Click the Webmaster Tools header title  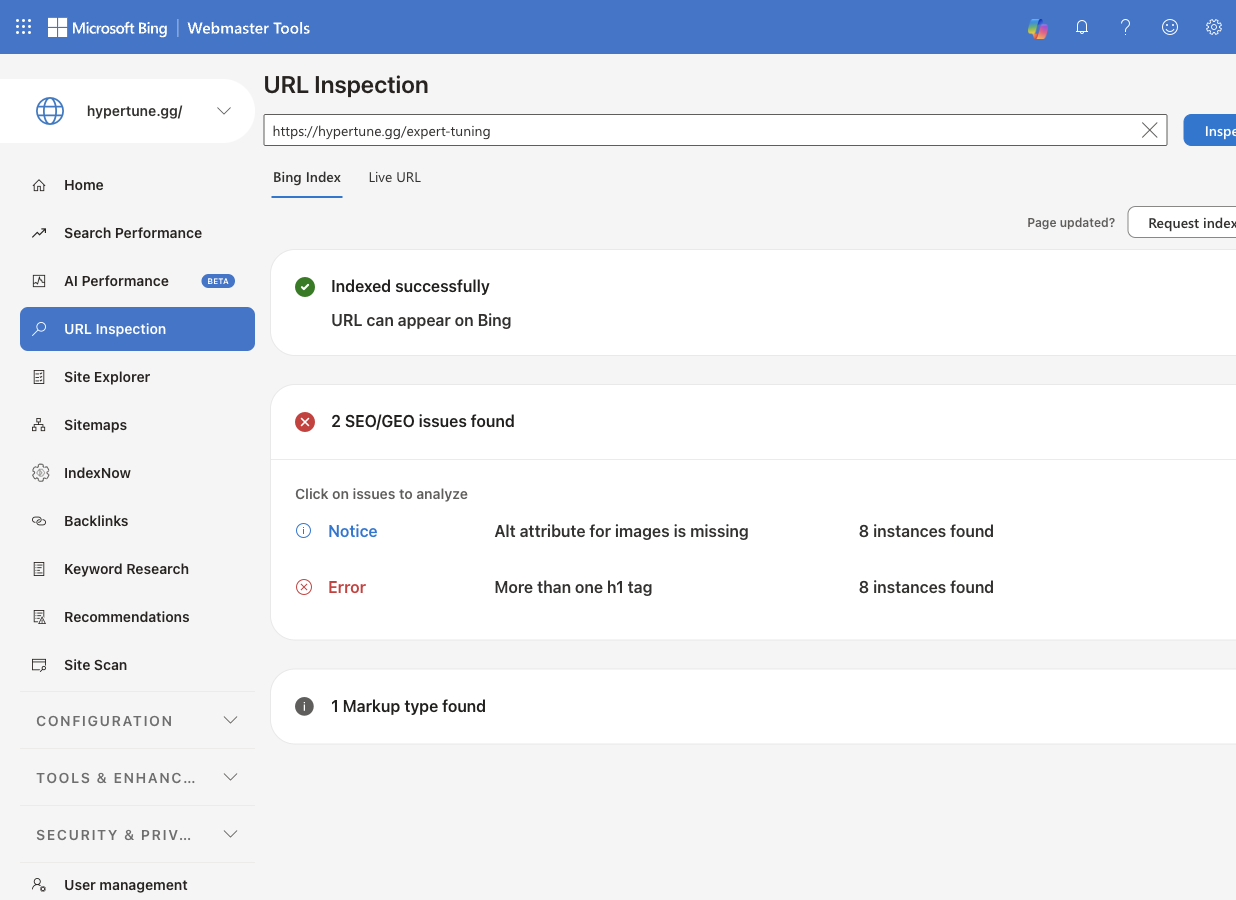click(249, 28)
